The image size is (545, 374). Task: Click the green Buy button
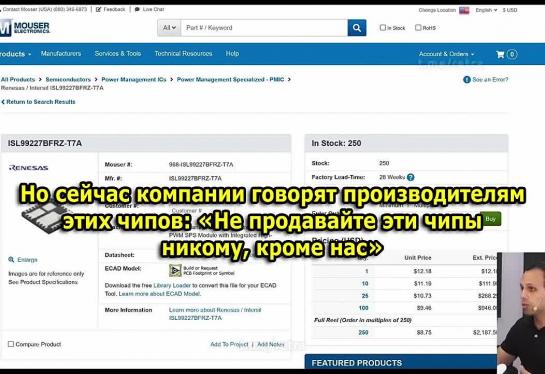pos(490,219)
